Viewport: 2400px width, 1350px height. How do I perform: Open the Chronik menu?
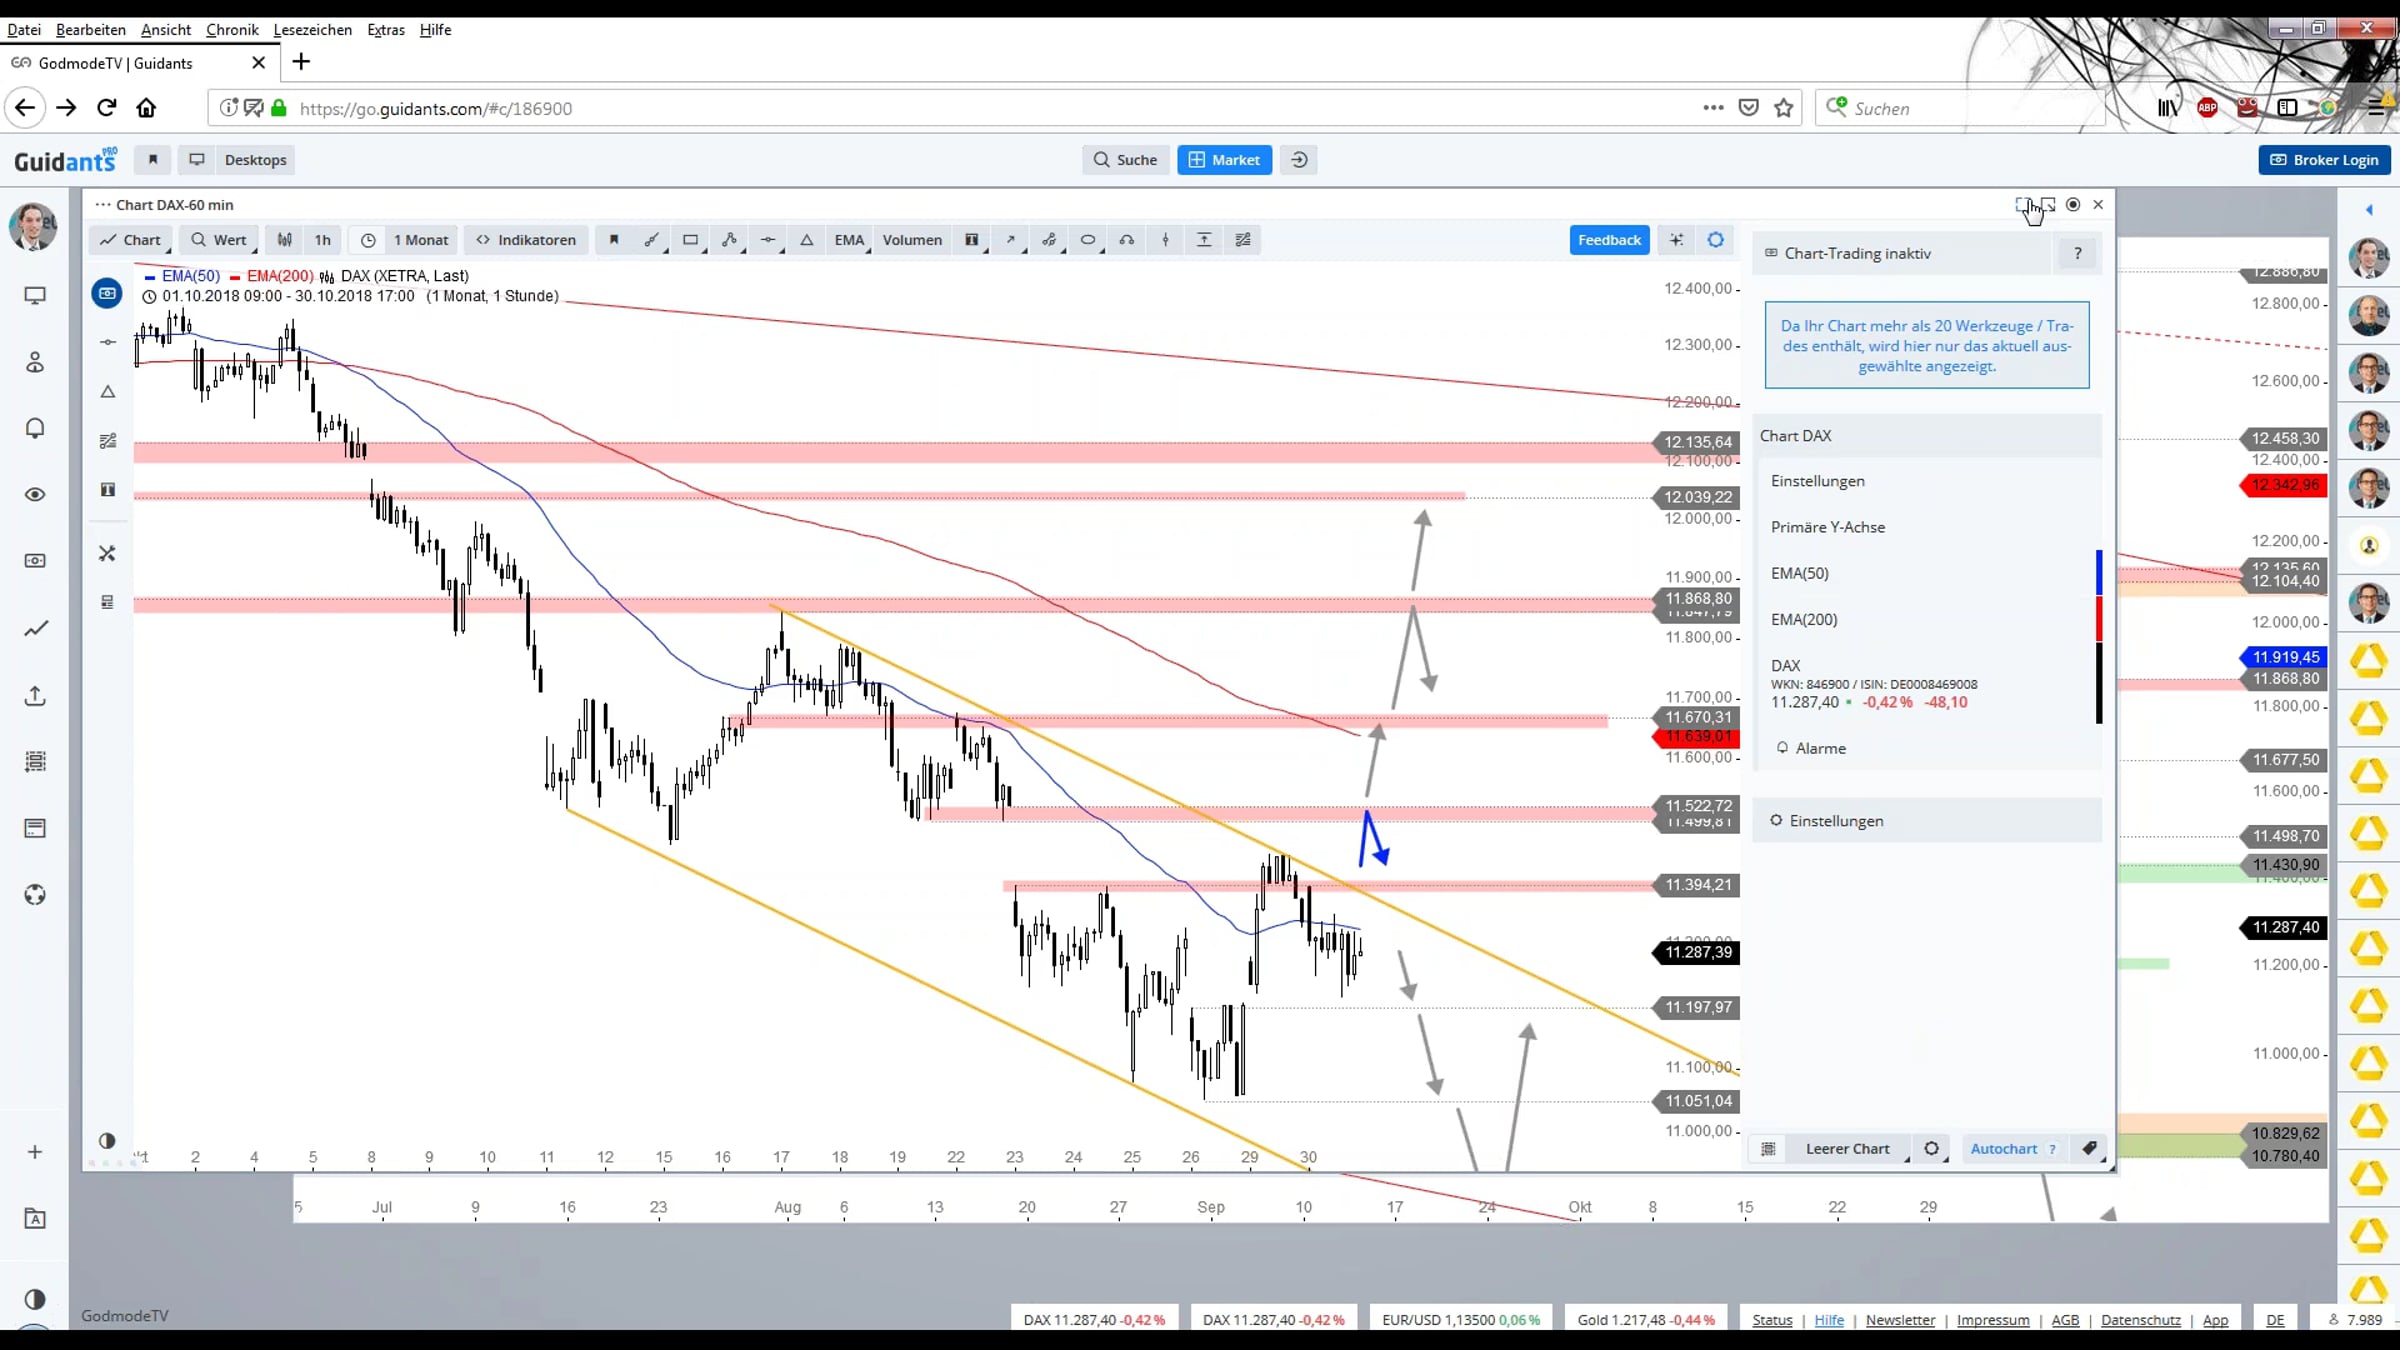[232, 30]
